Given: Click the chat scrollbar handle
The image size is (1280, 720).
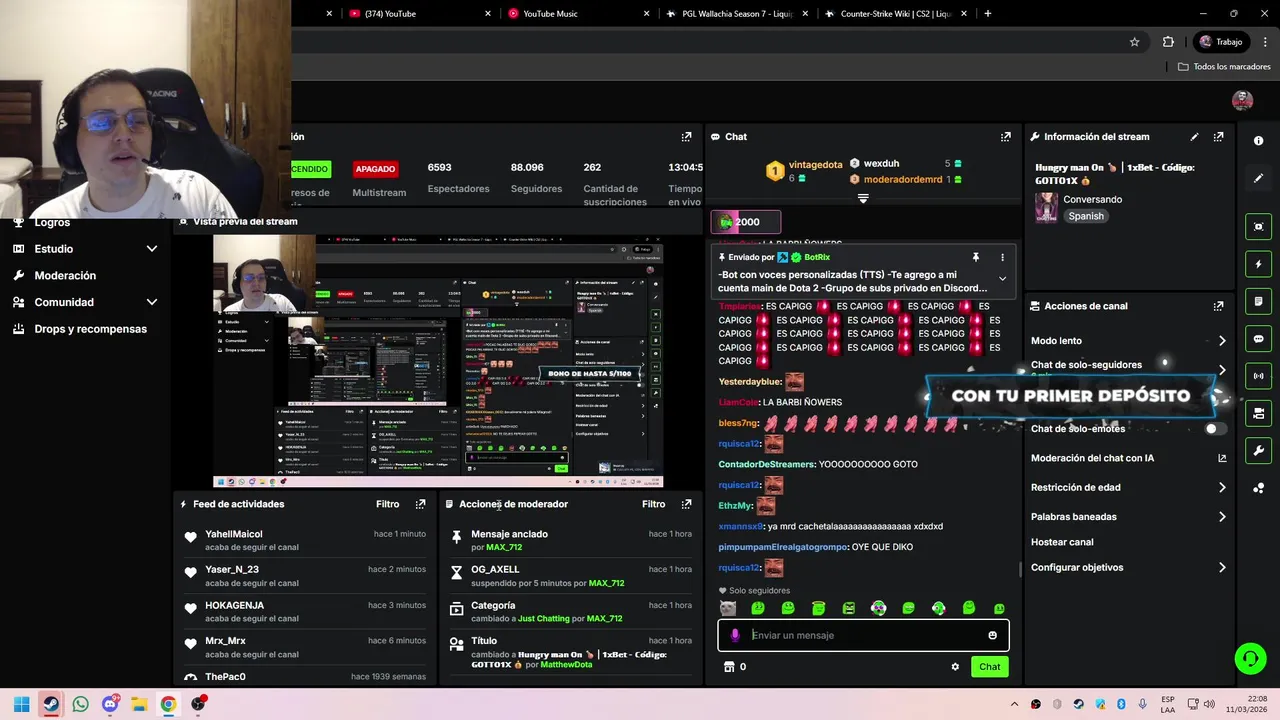Looking at the screenshot, I should click(1020, 570).
